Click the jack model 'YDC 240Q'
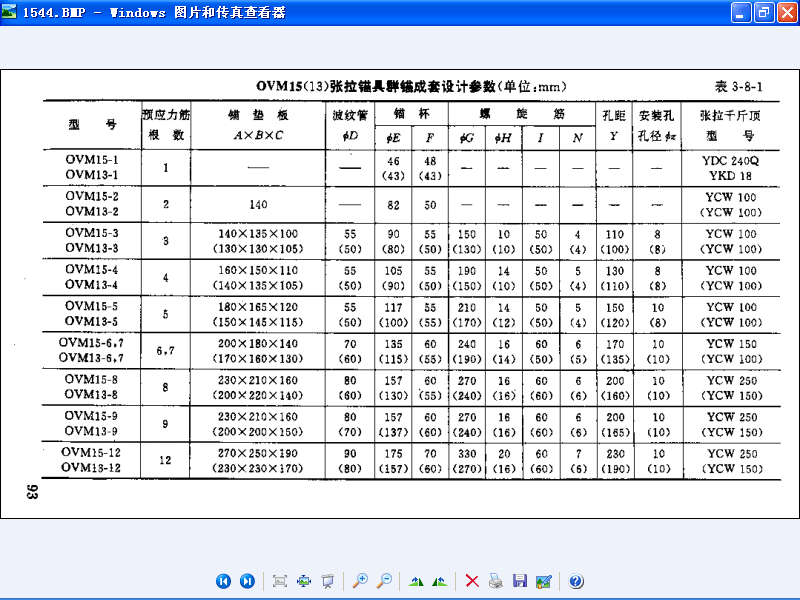The image size is (800, 600). click(x=731, y=161)
